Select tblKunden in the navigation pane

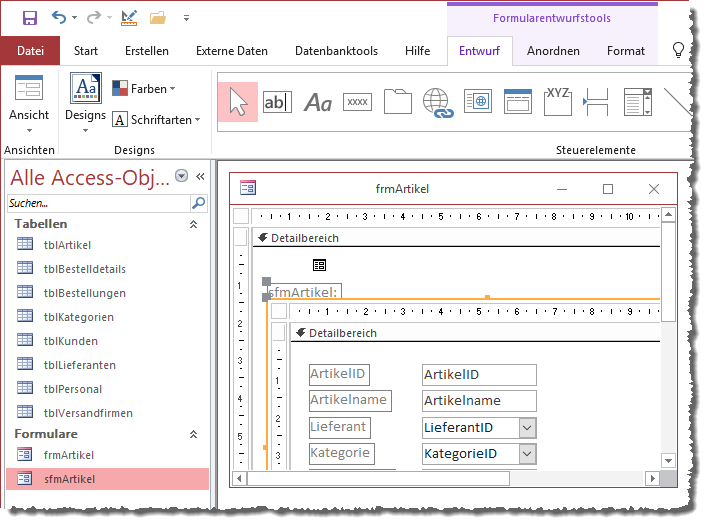point(69,341)
